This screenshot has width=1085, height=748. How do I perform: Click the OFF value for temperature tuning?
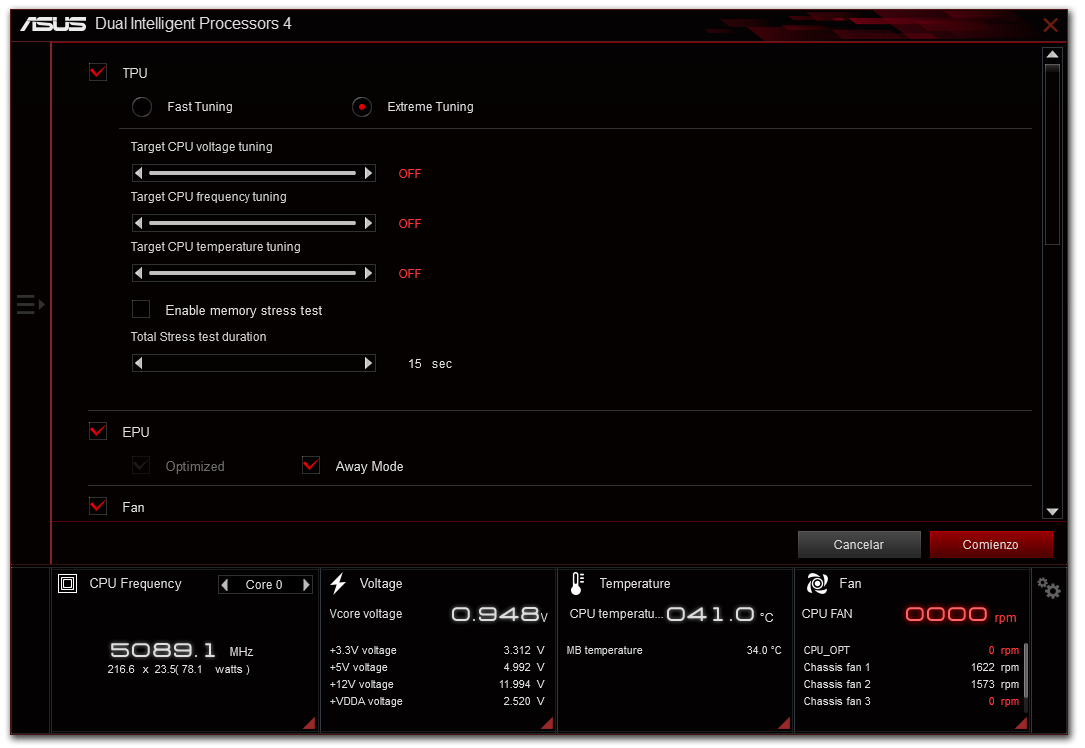[x=410, y=274]
